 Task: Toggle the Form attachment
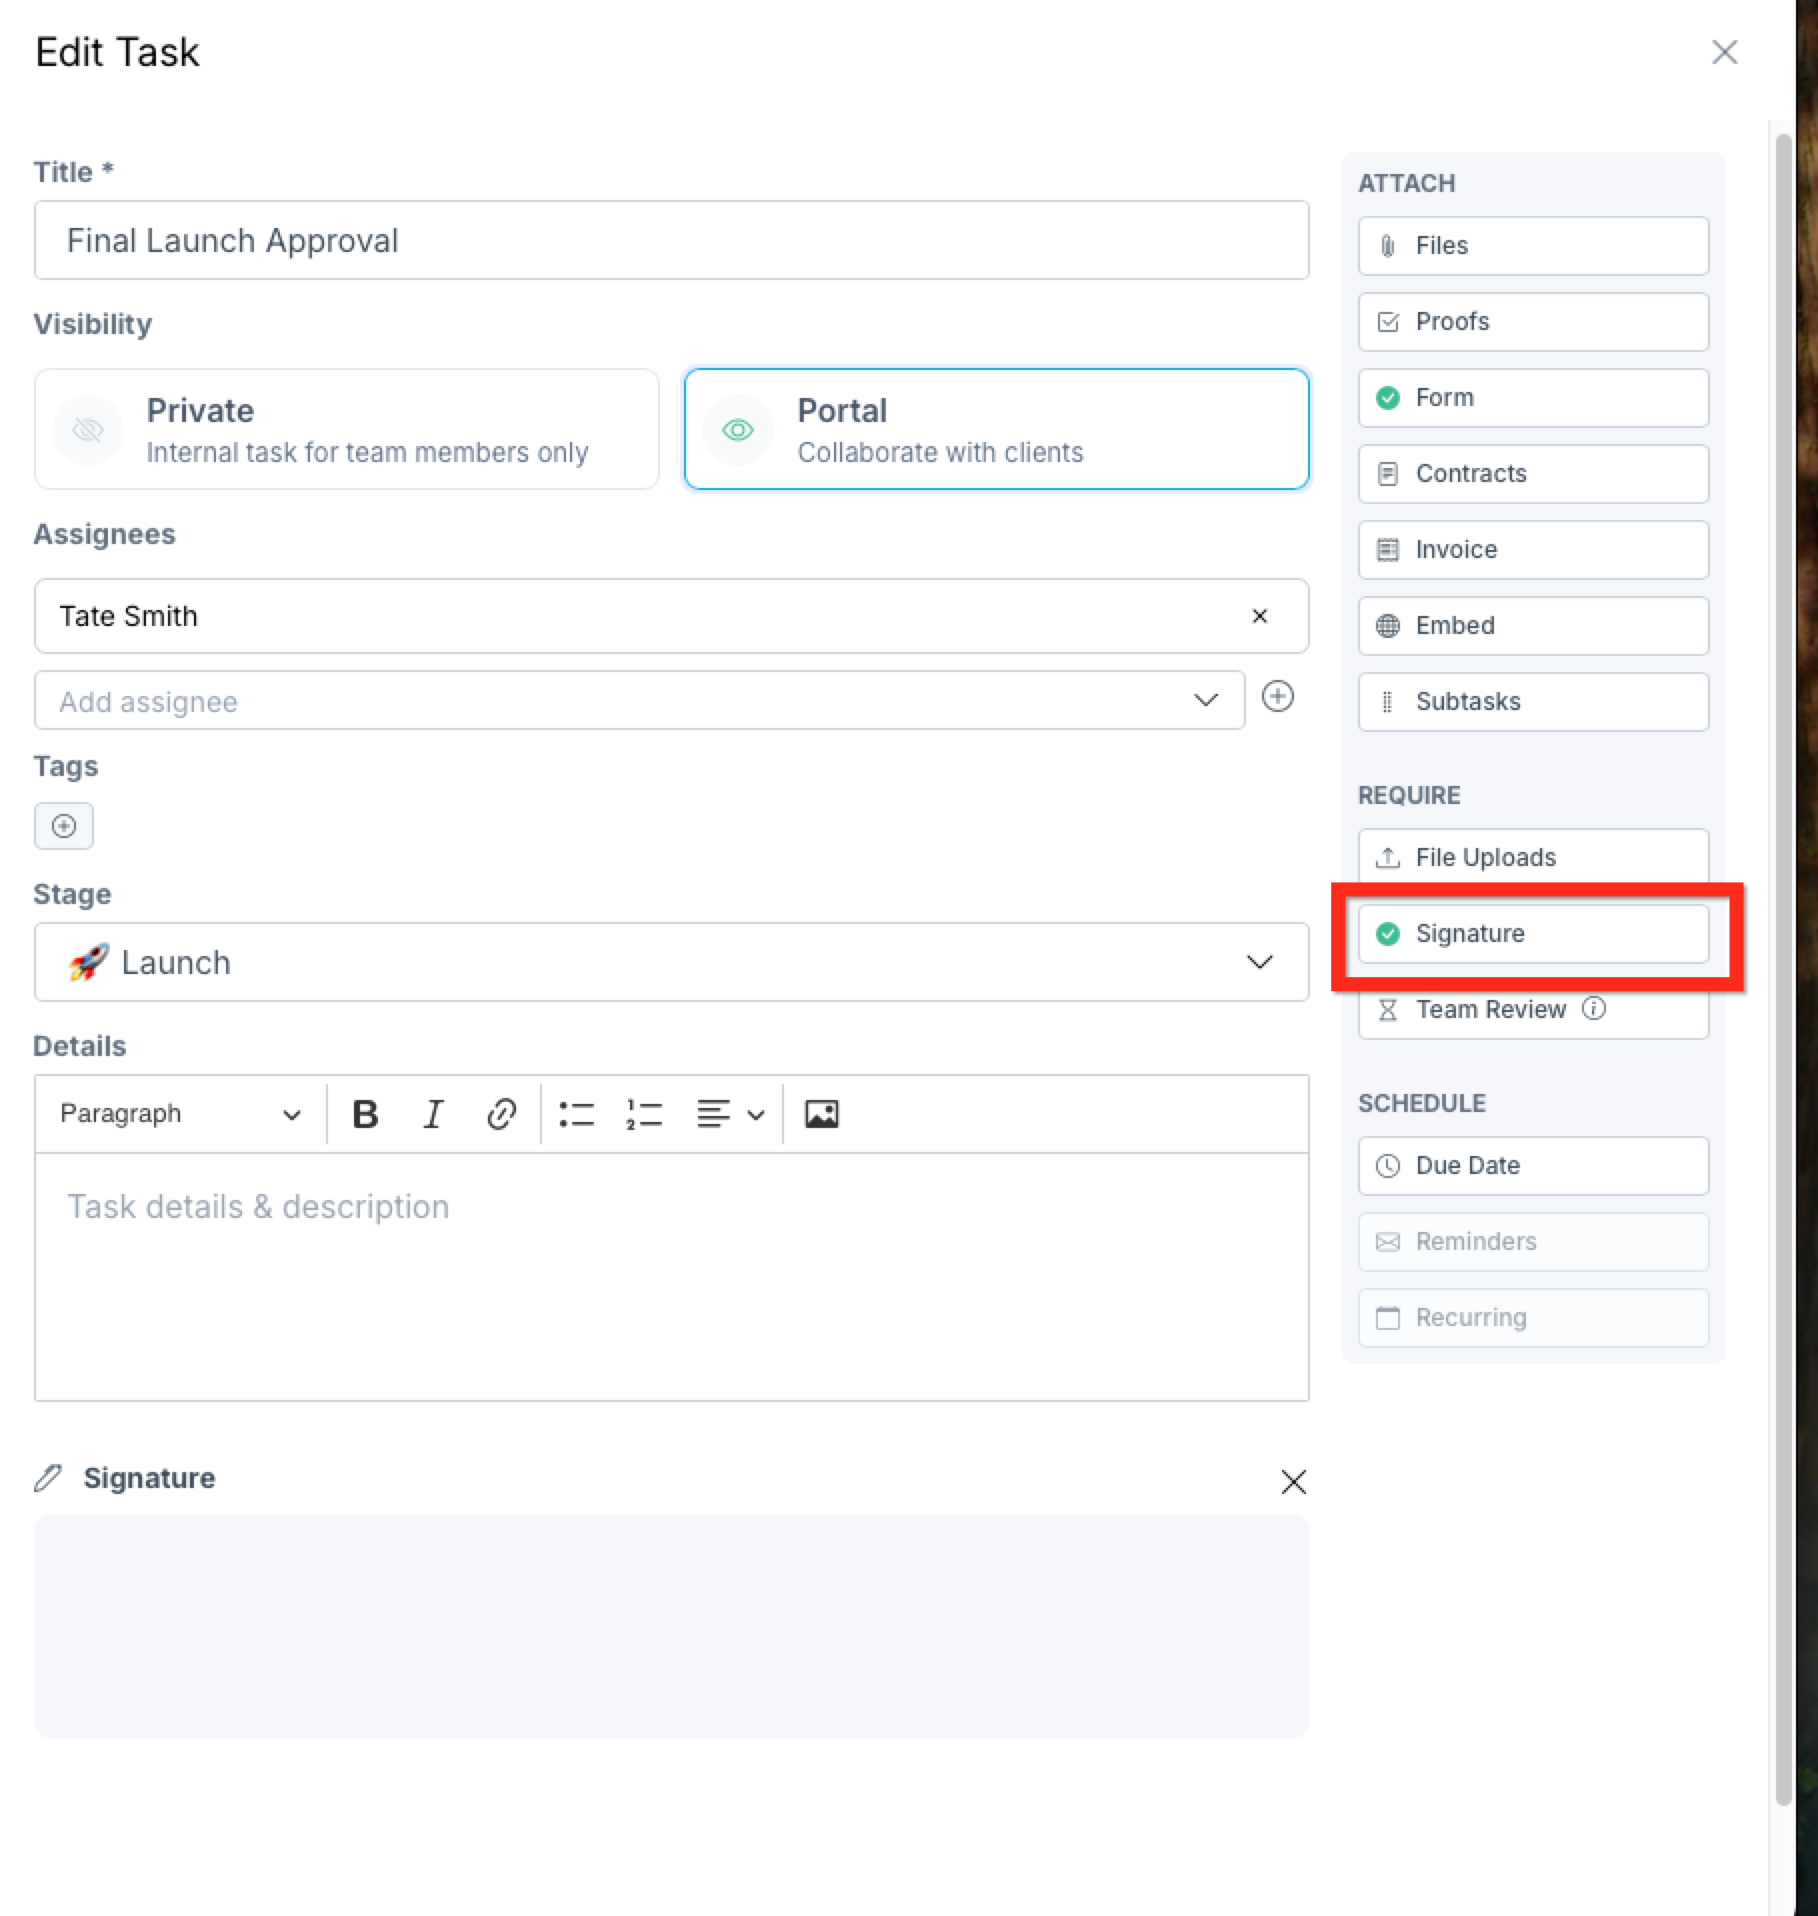click(1533, 398)
